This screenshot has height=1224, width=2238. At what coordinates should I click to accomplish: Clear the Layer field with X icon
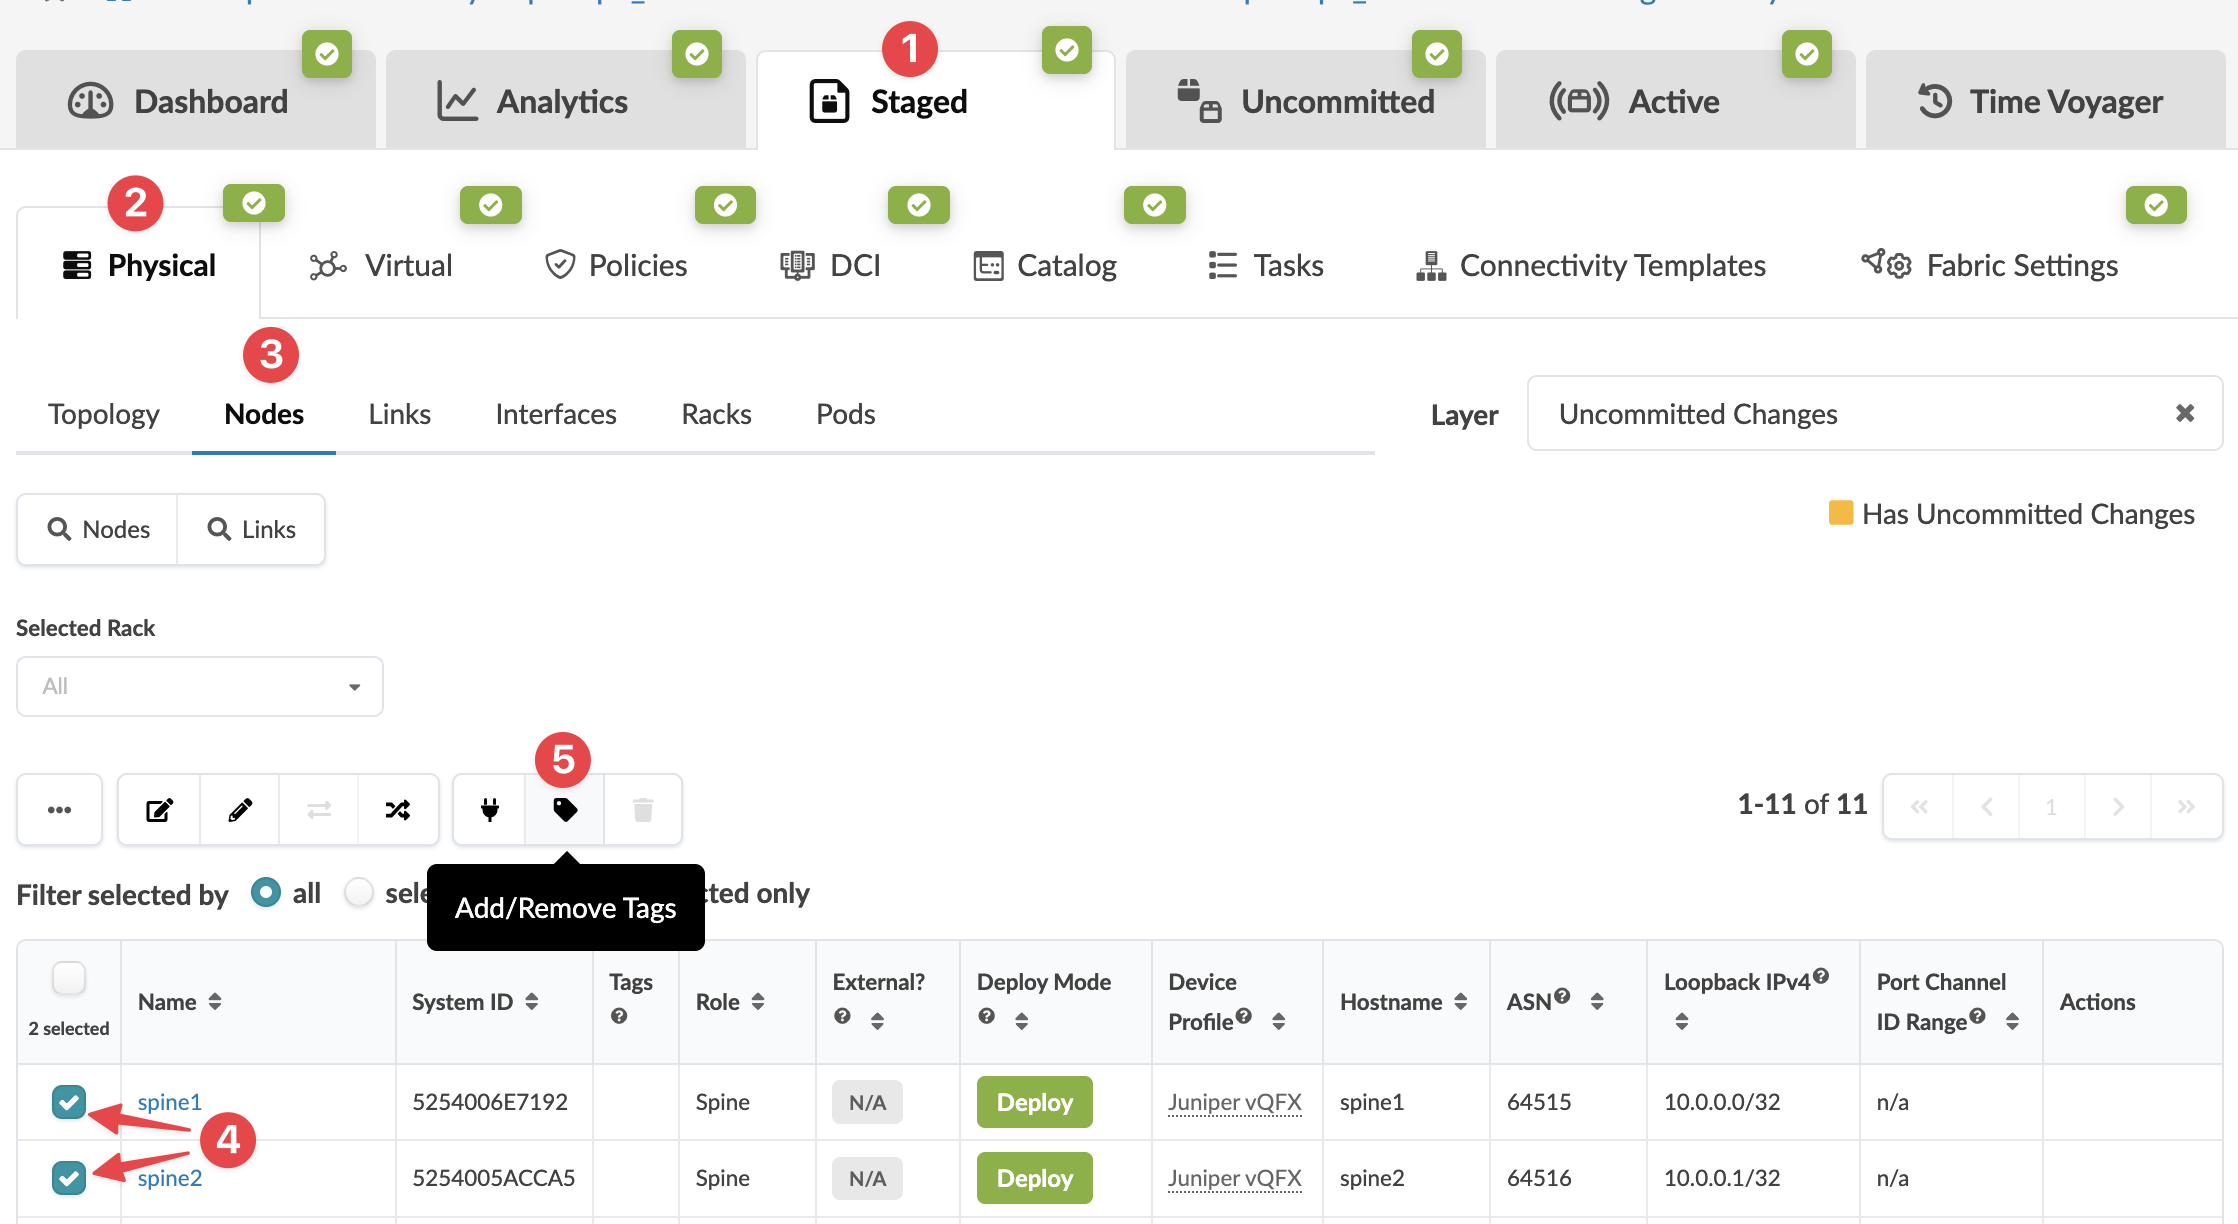2184,413
